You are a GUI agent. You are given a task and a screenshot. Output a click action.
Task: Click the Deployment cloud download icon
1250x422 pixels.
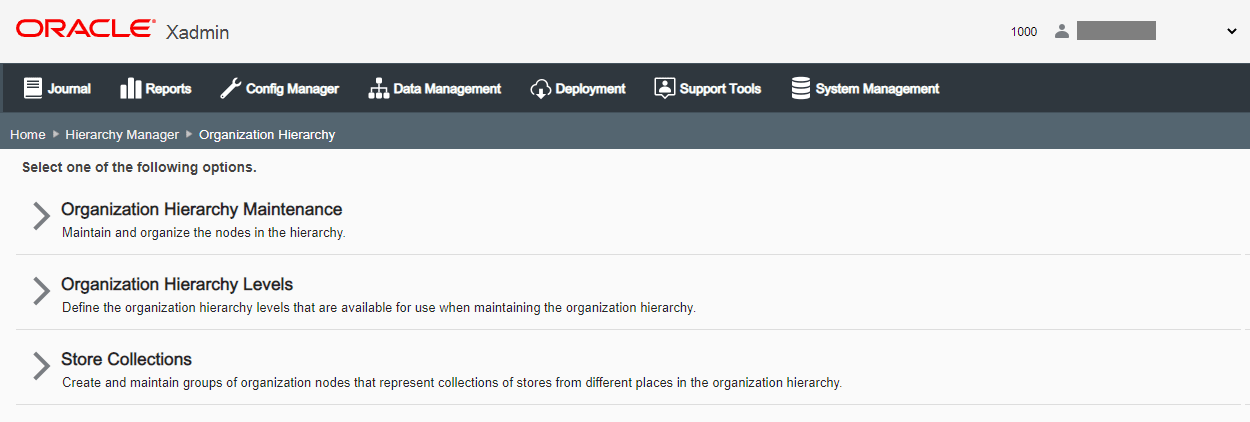coord(540,88)
